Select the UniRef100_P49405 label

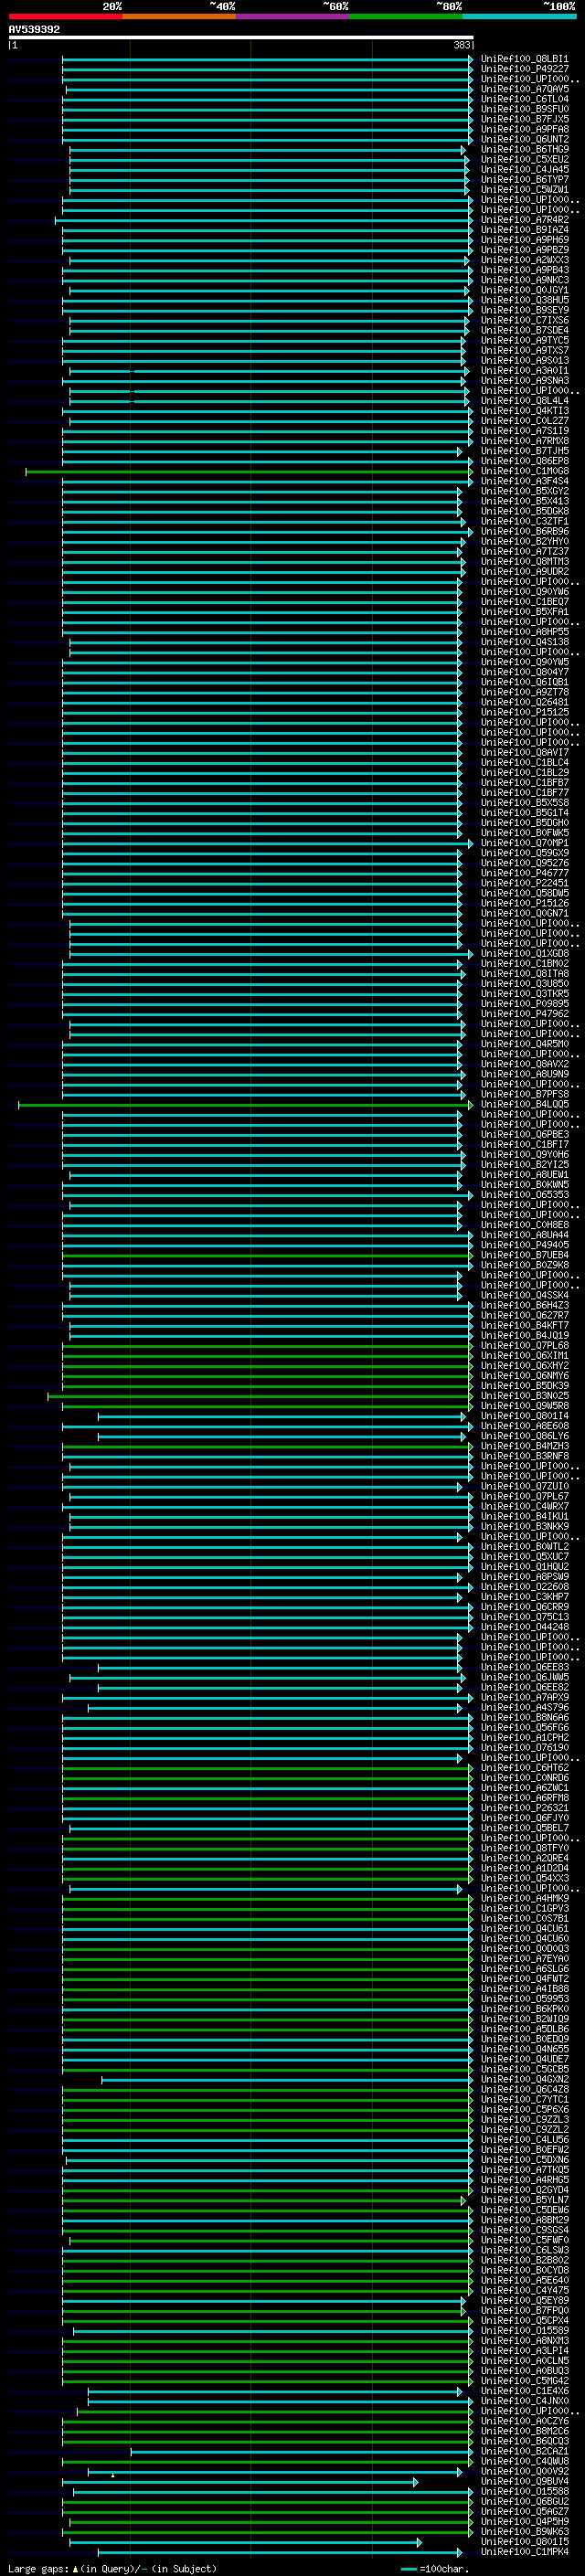(525, 1246)
